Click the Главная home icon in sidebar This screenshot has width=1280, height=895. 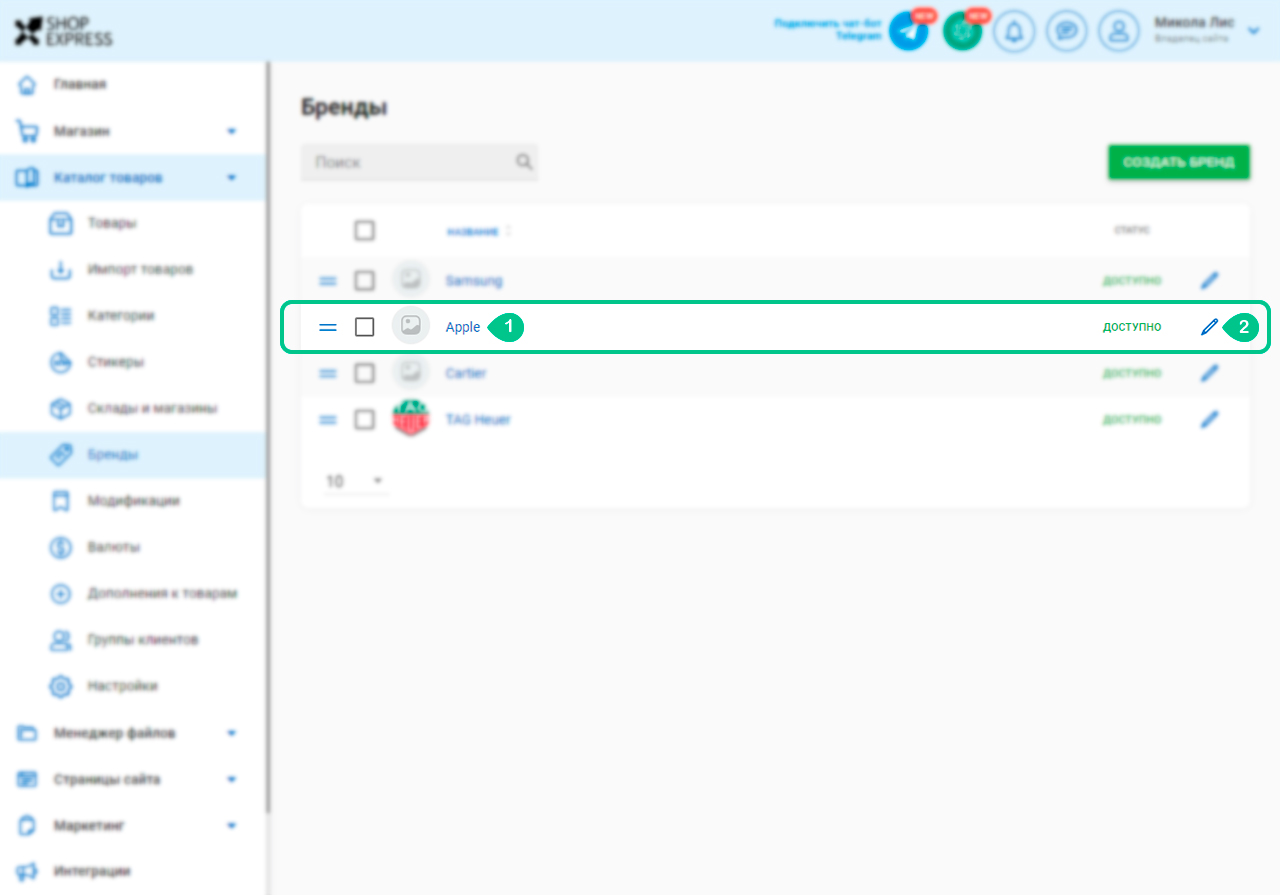(27, 85)
